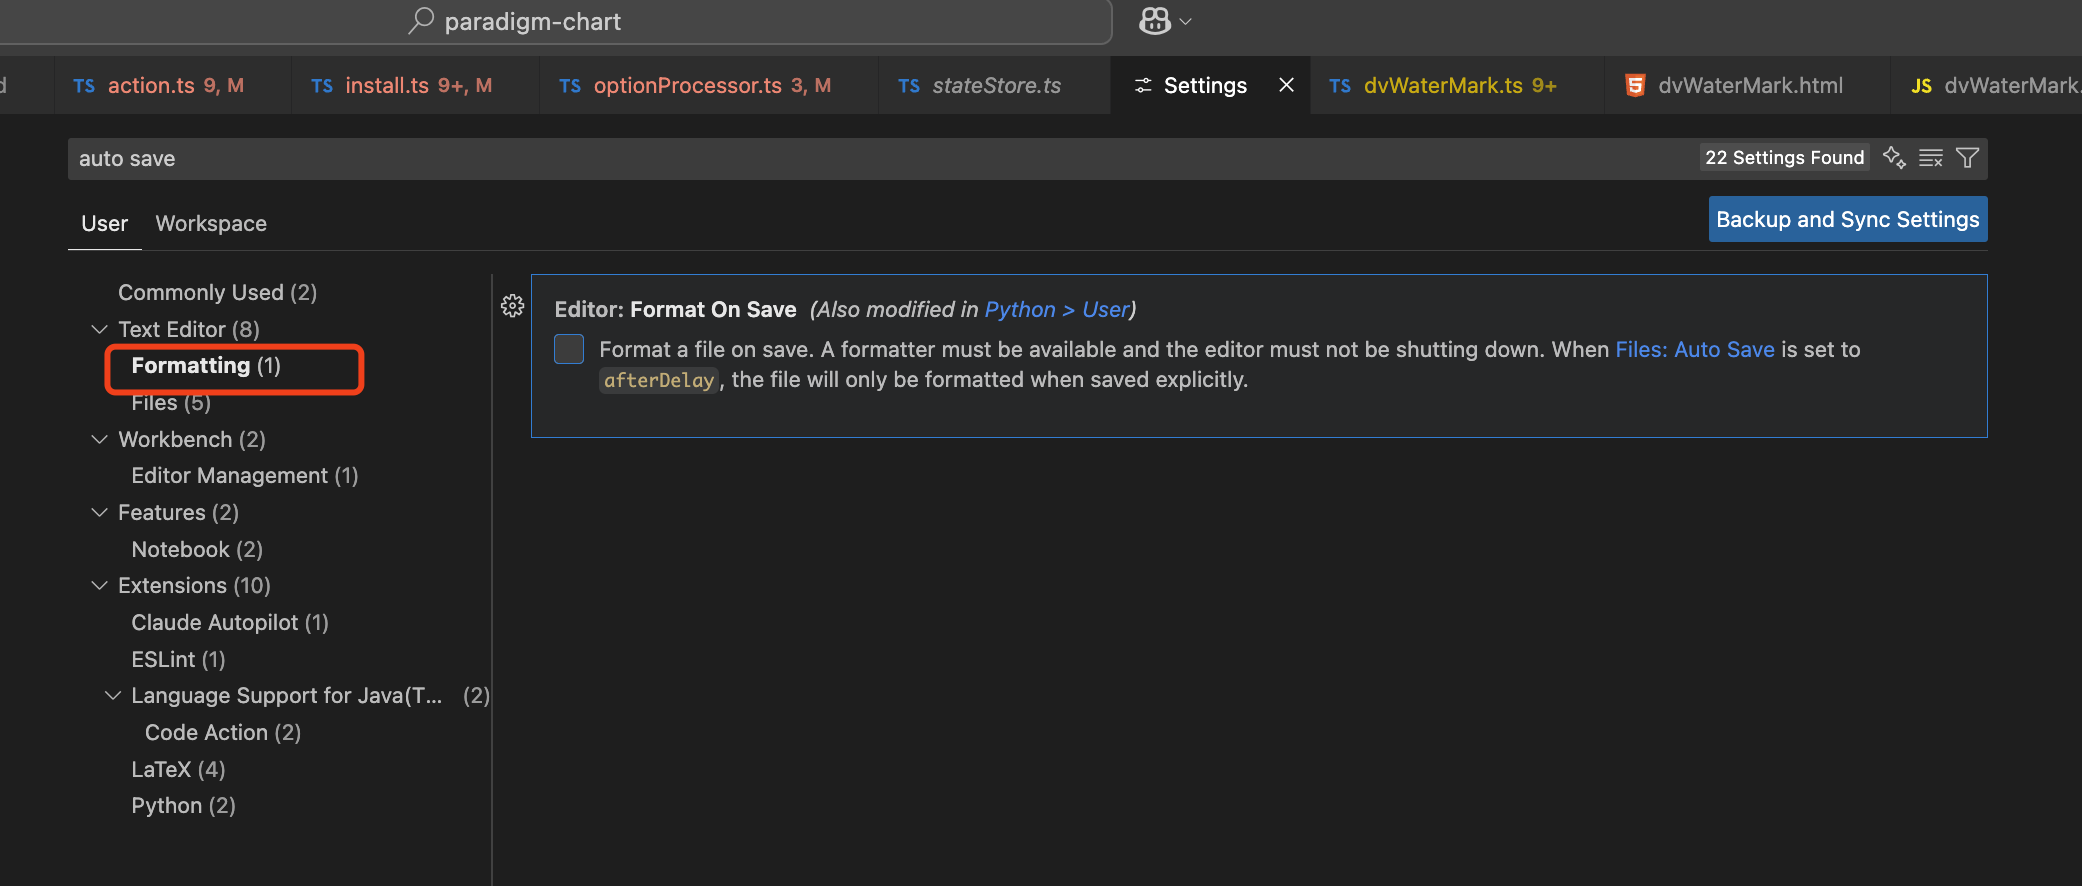
Task: Click the auto save search field
Action: click(x=800, y=159)
